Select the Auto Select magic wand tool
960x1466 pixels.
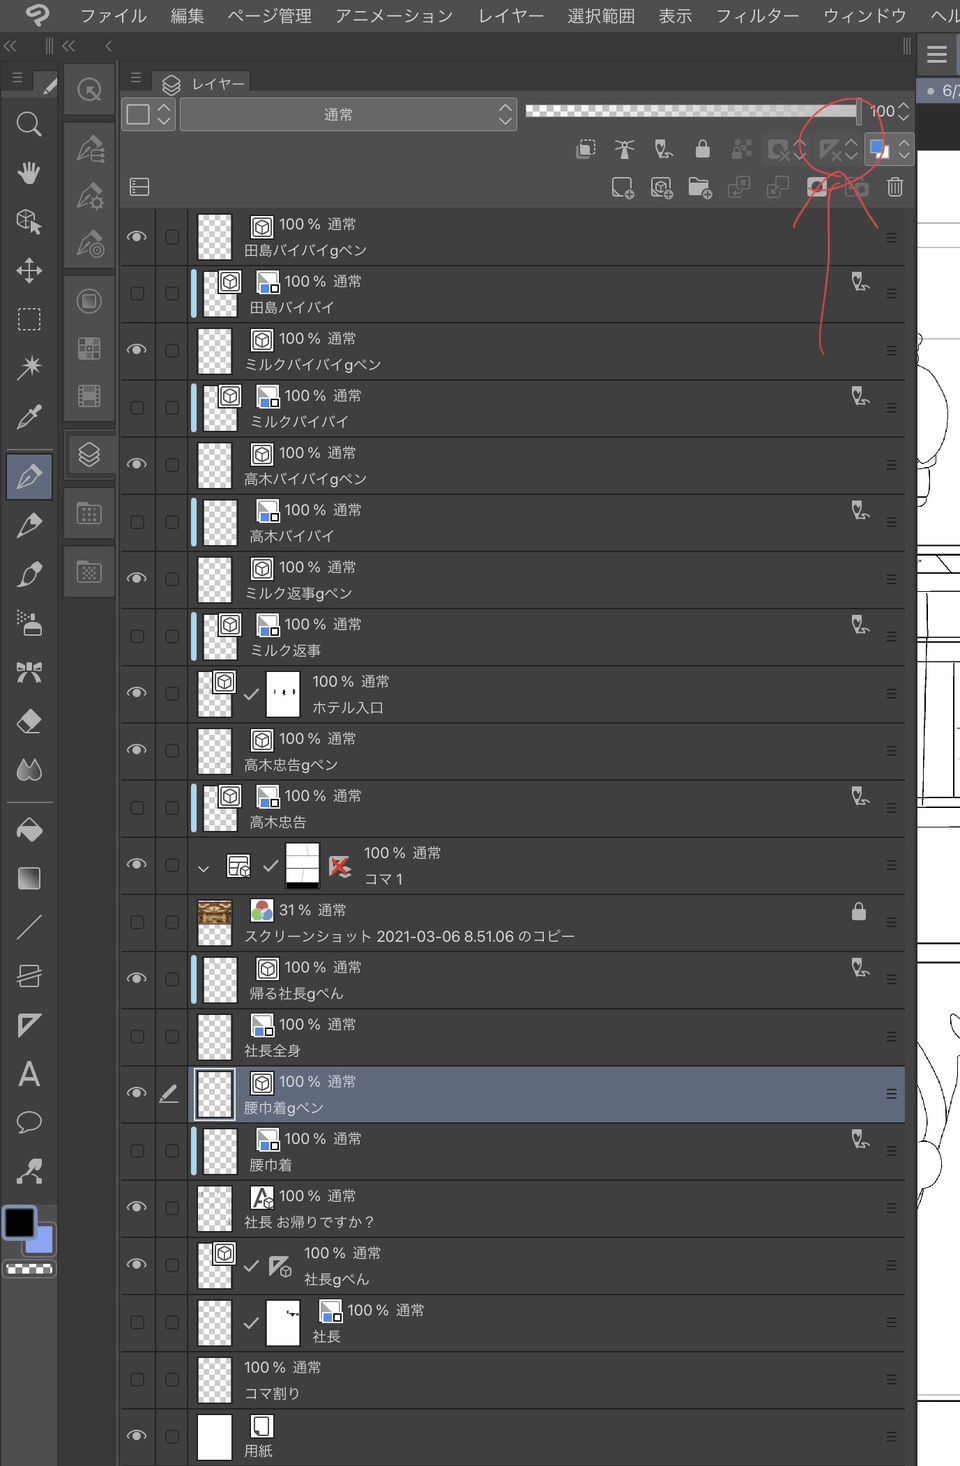(x=29, y=367)
